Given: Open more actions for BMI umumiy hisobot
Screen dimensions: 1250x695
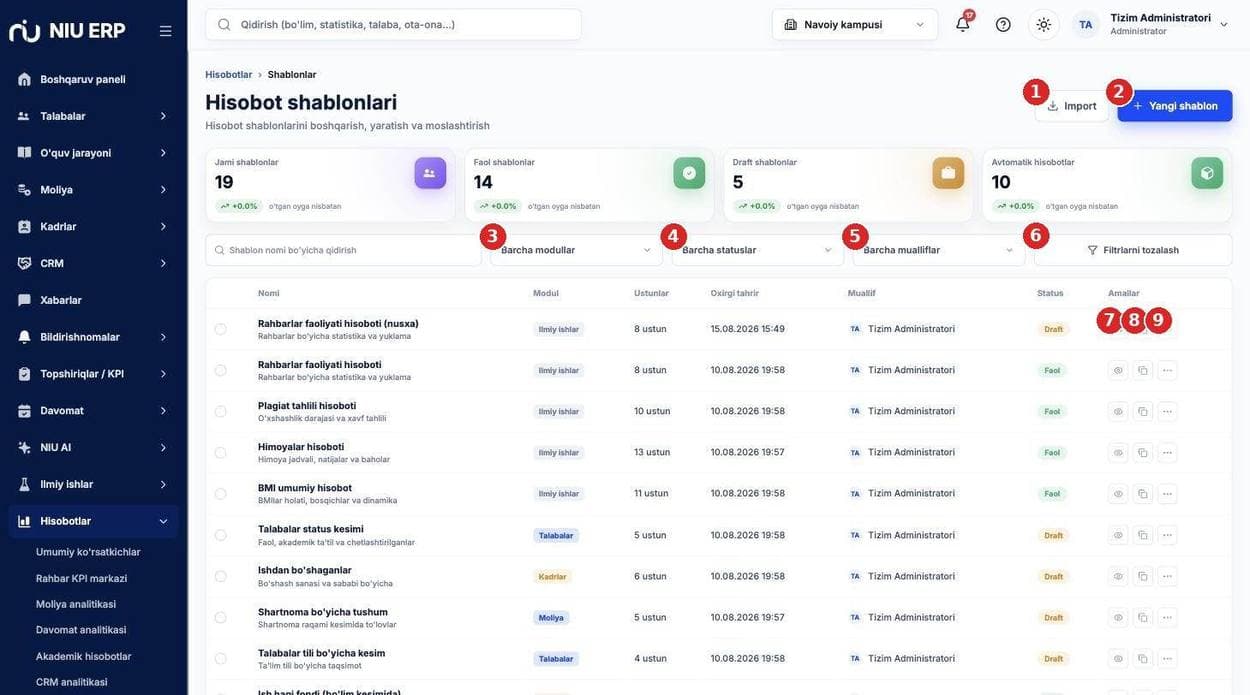Looking at the screenshot, I should click(1167, 493).
